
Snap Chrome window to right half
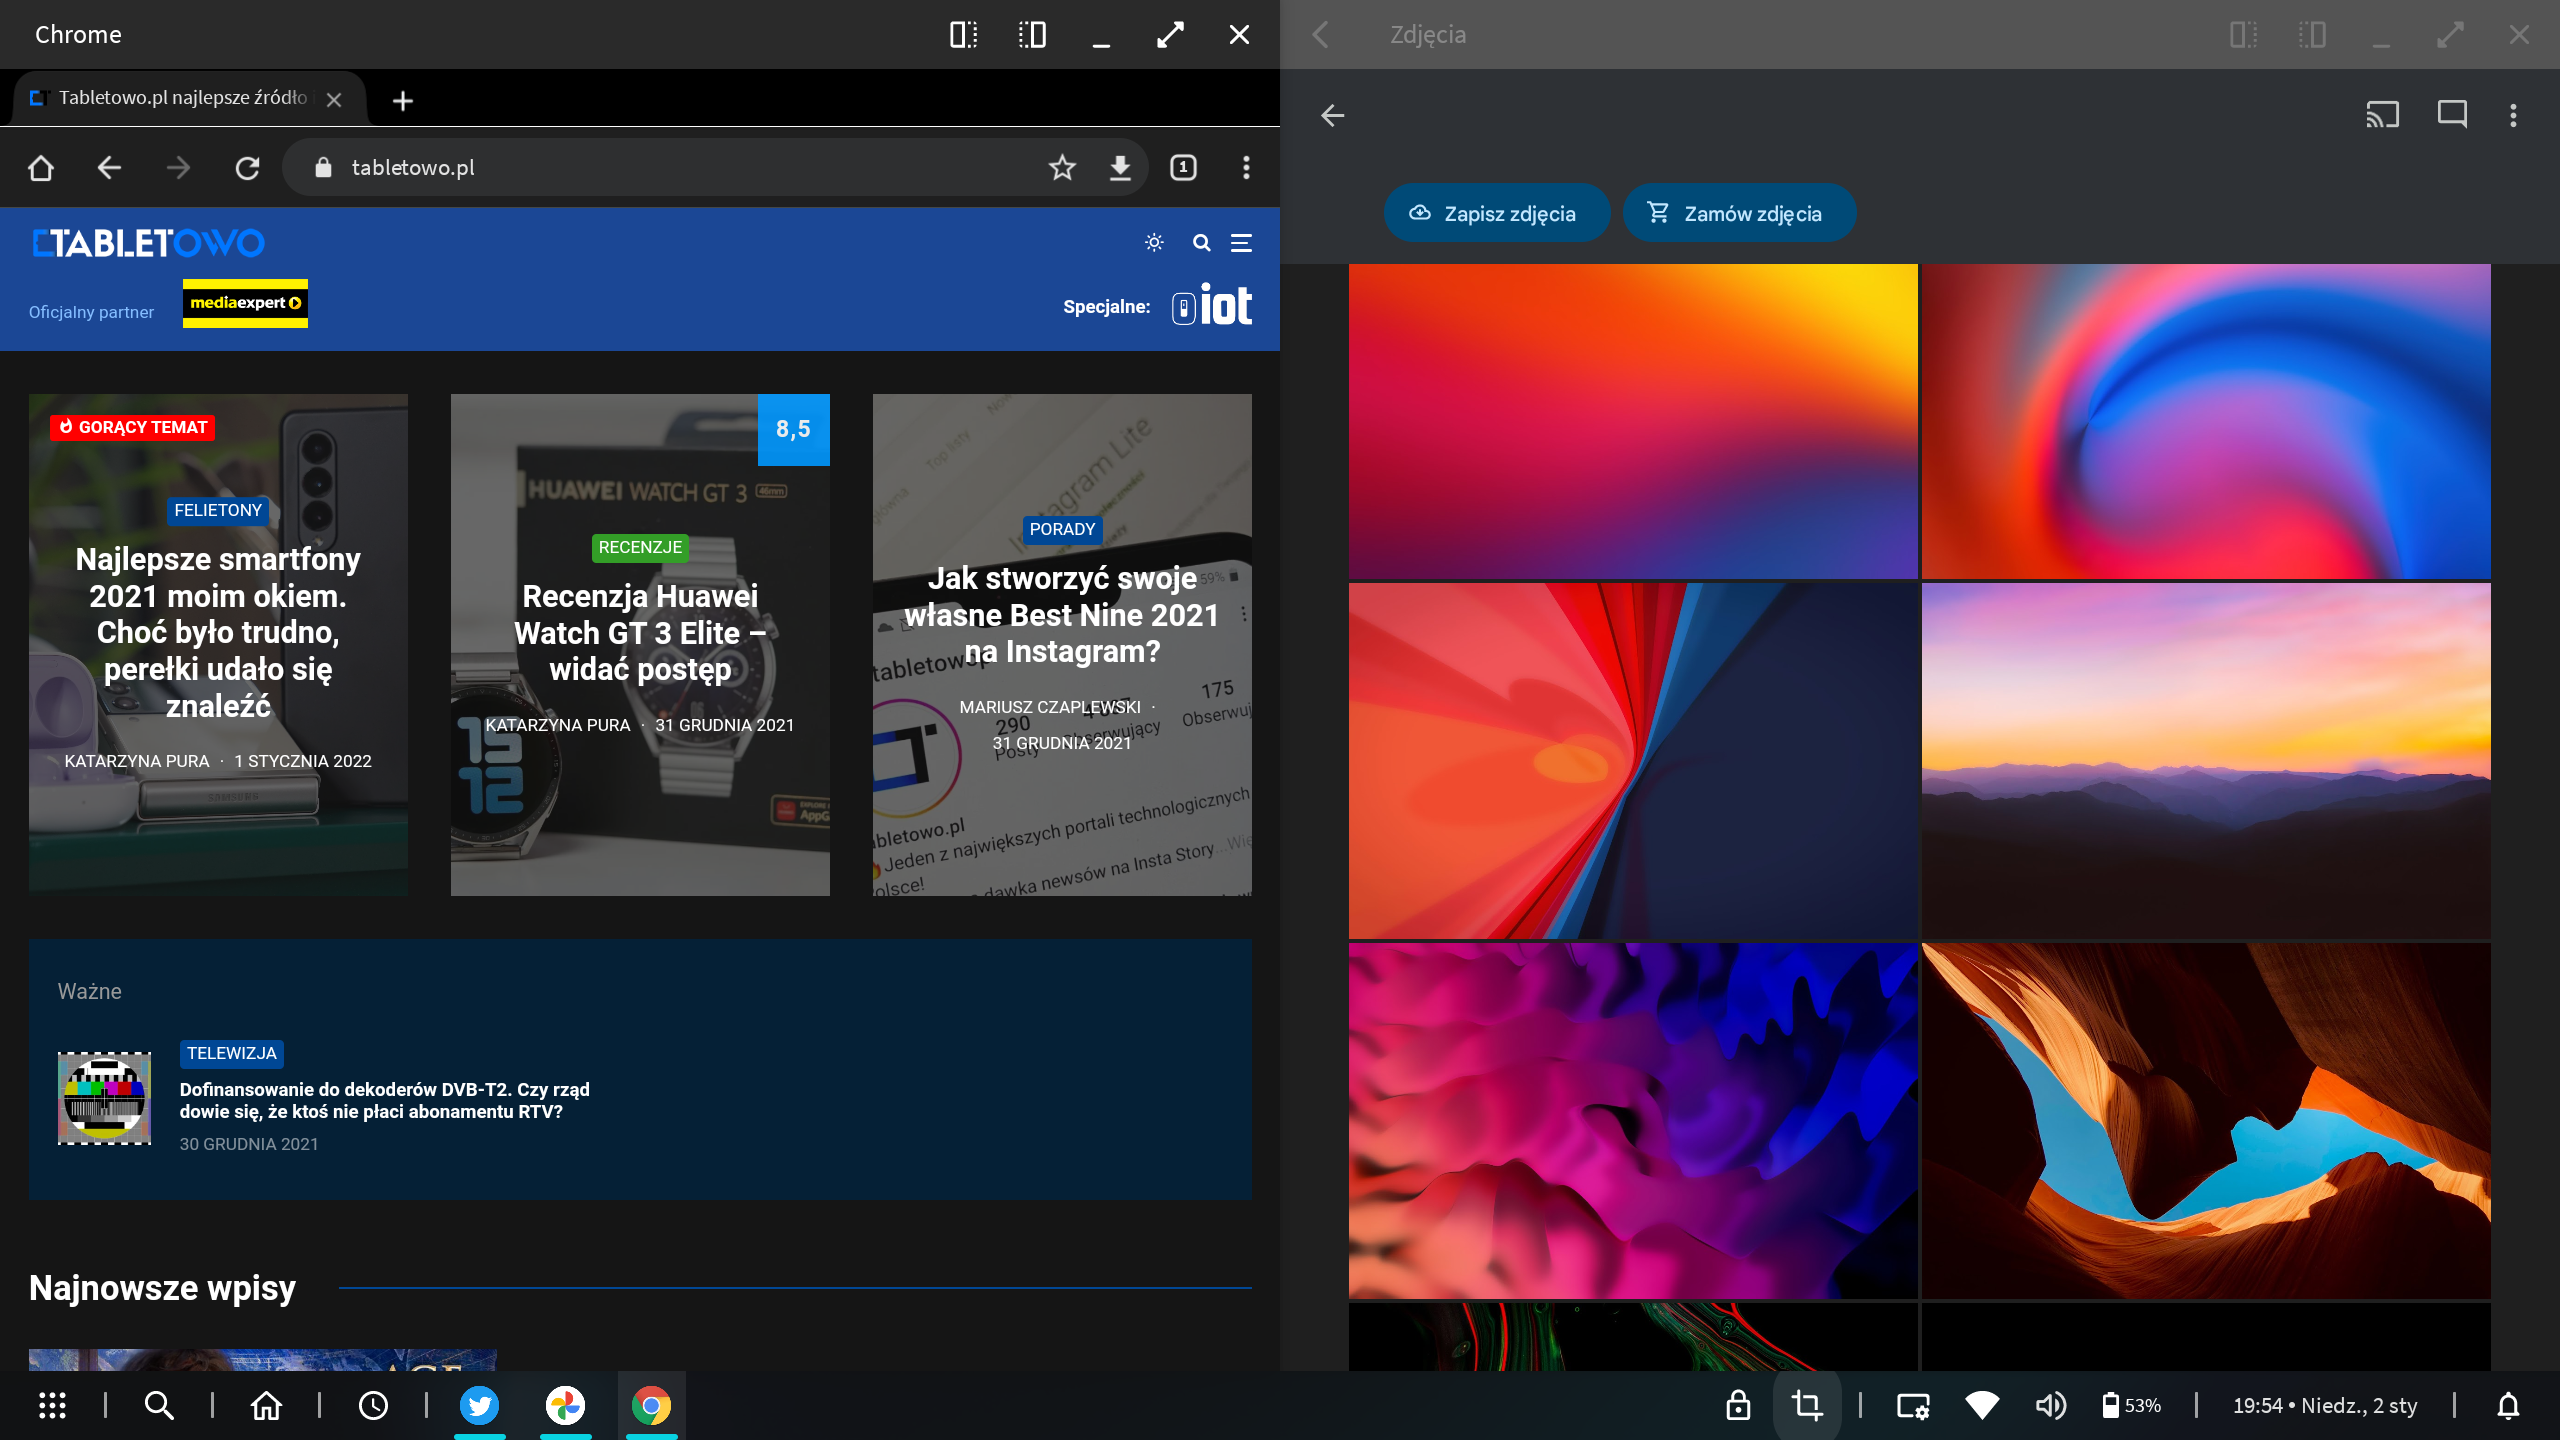1032,35
